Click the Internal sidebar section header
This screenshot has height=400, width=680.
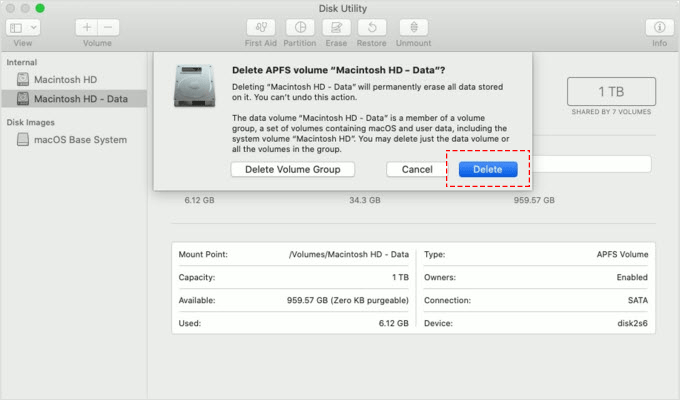(22, 62)
